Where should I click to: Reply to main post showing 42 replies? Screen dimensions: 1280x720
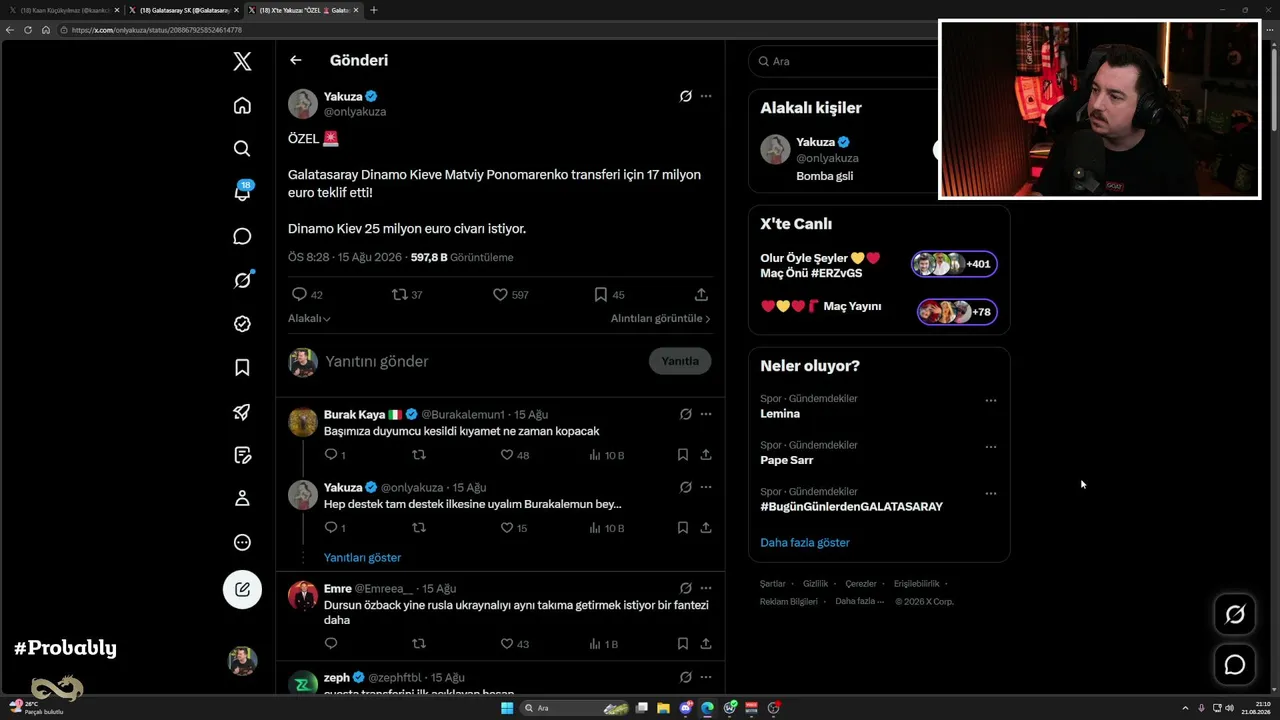(x=307, y=295)
